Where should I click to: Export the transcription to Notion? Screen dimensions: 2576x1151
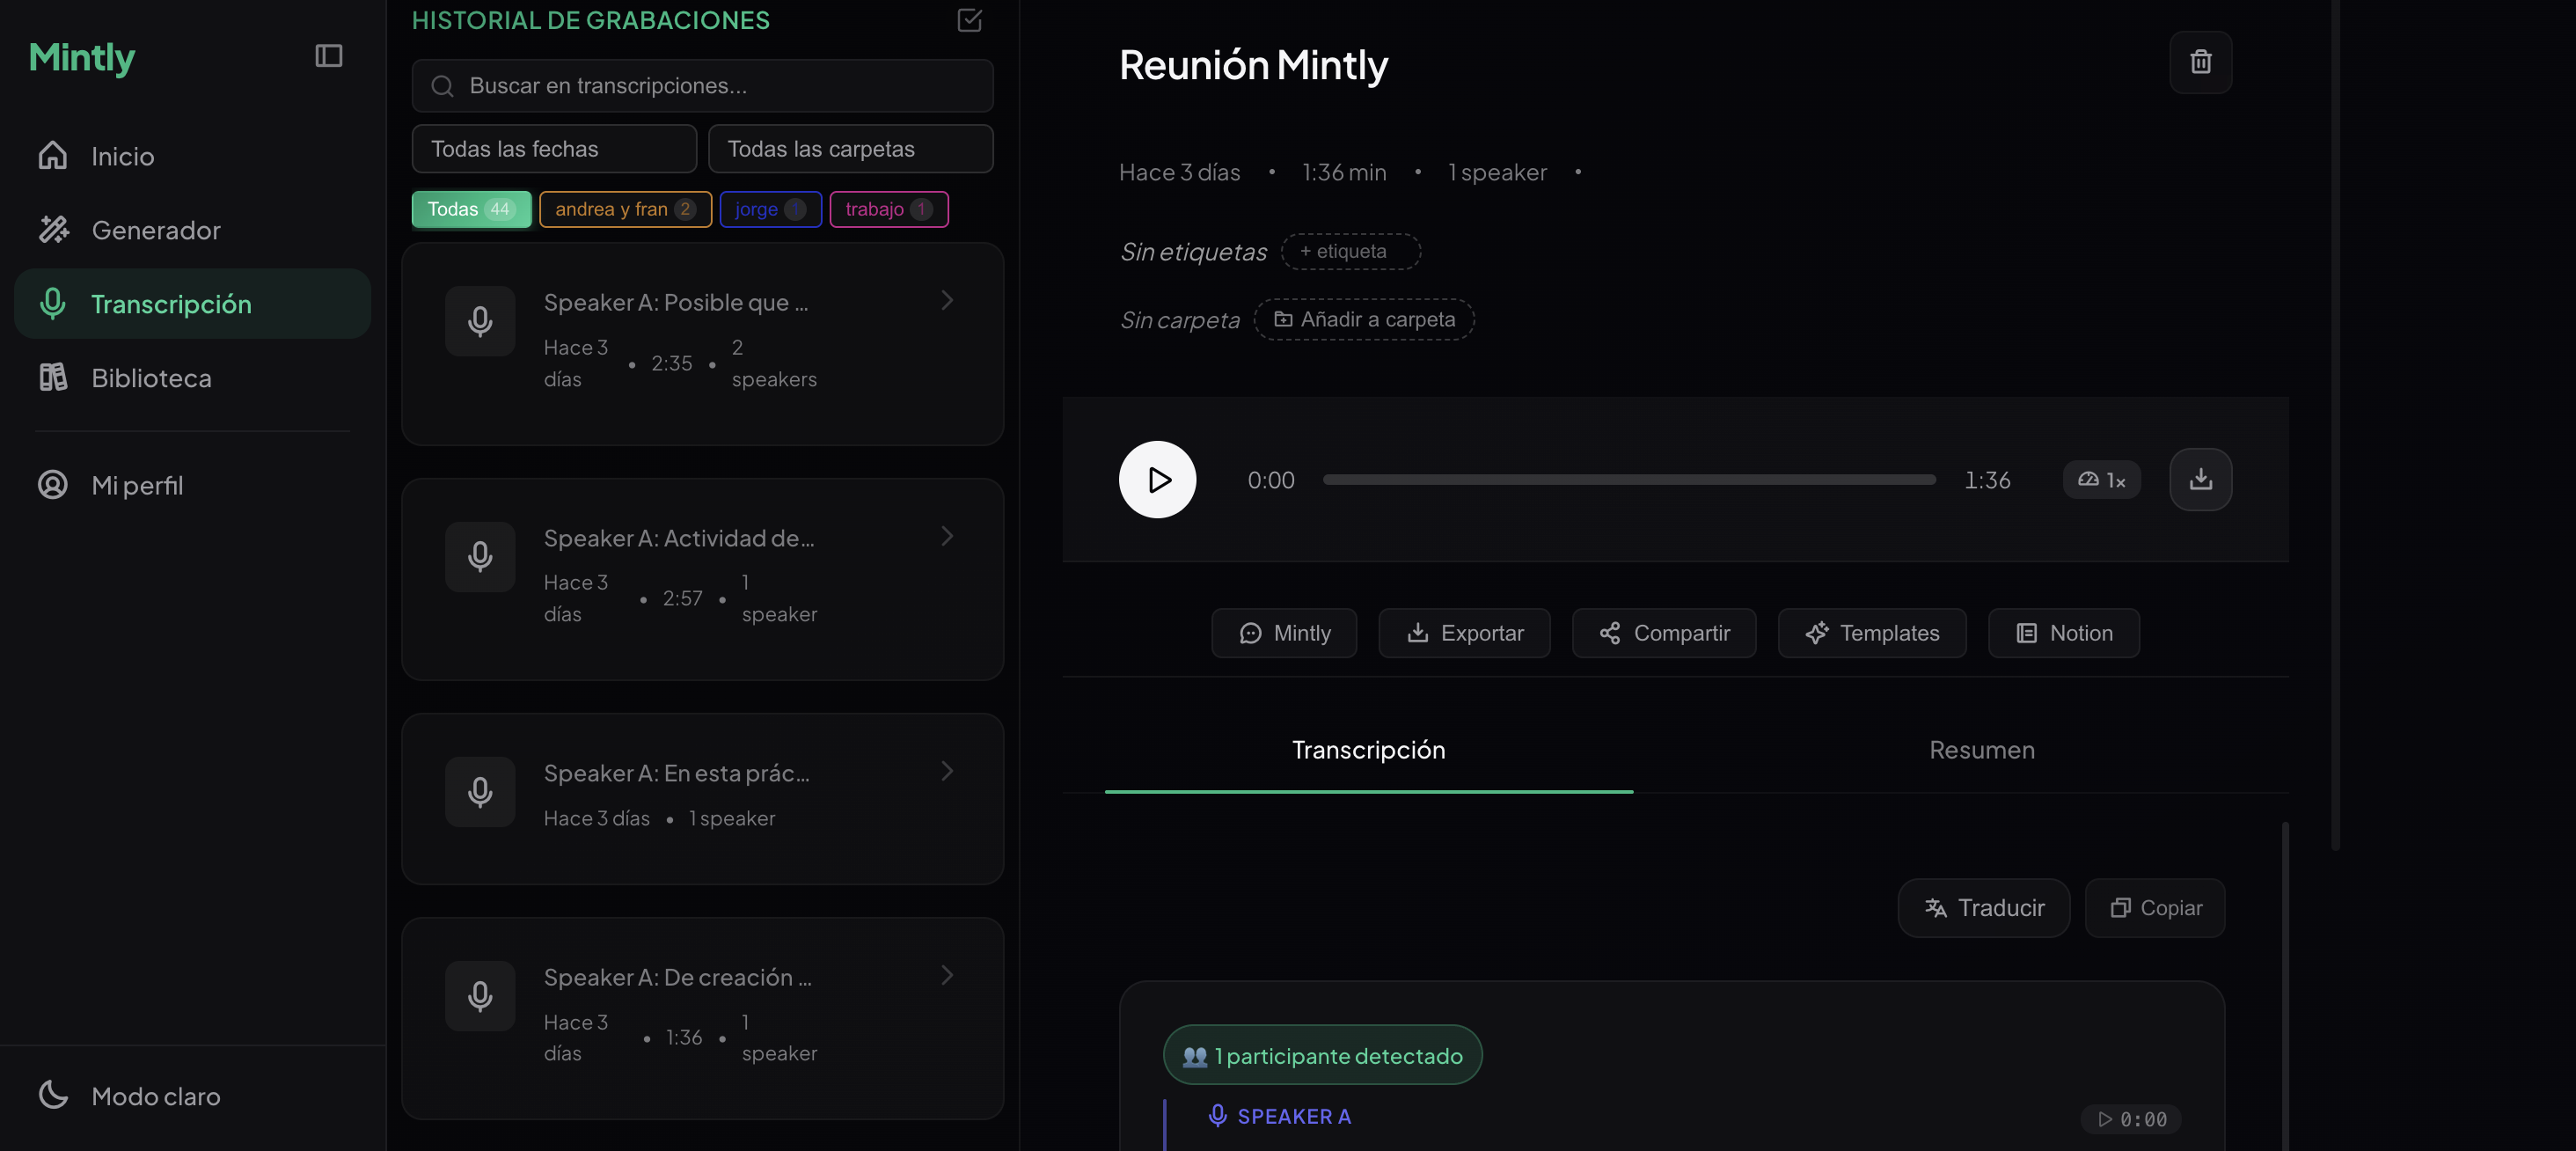2063,632
